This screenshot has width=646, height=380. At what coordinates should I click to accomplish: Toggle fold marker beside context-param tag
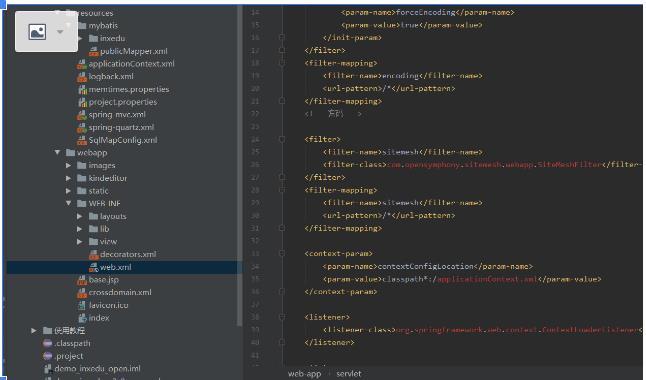(x=282, y=253)
